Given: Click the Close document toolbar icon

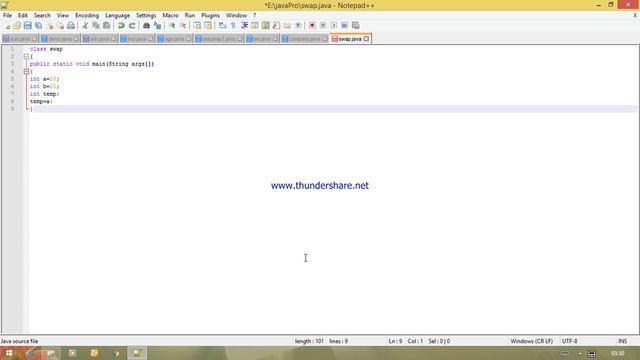Looking at the screenshot, I should tap(50, 26).
